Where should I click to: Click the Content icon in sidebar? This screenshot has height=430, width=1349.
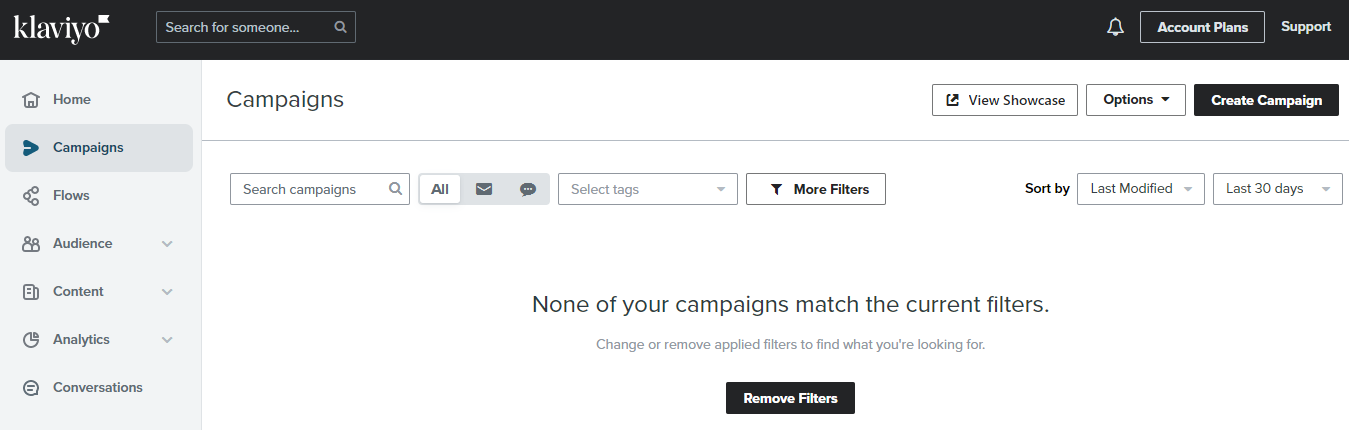pos(31,292)
